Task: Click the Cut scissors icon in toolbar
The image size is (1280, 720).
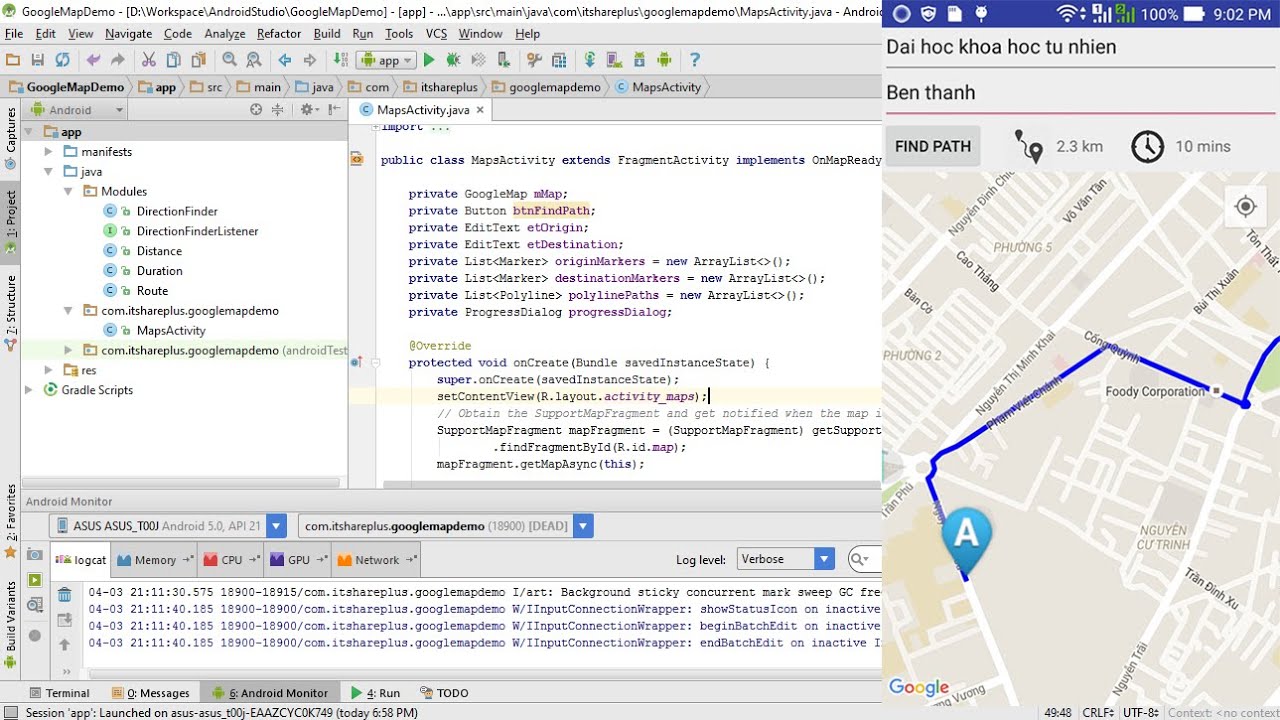Action: pos(148,60)
